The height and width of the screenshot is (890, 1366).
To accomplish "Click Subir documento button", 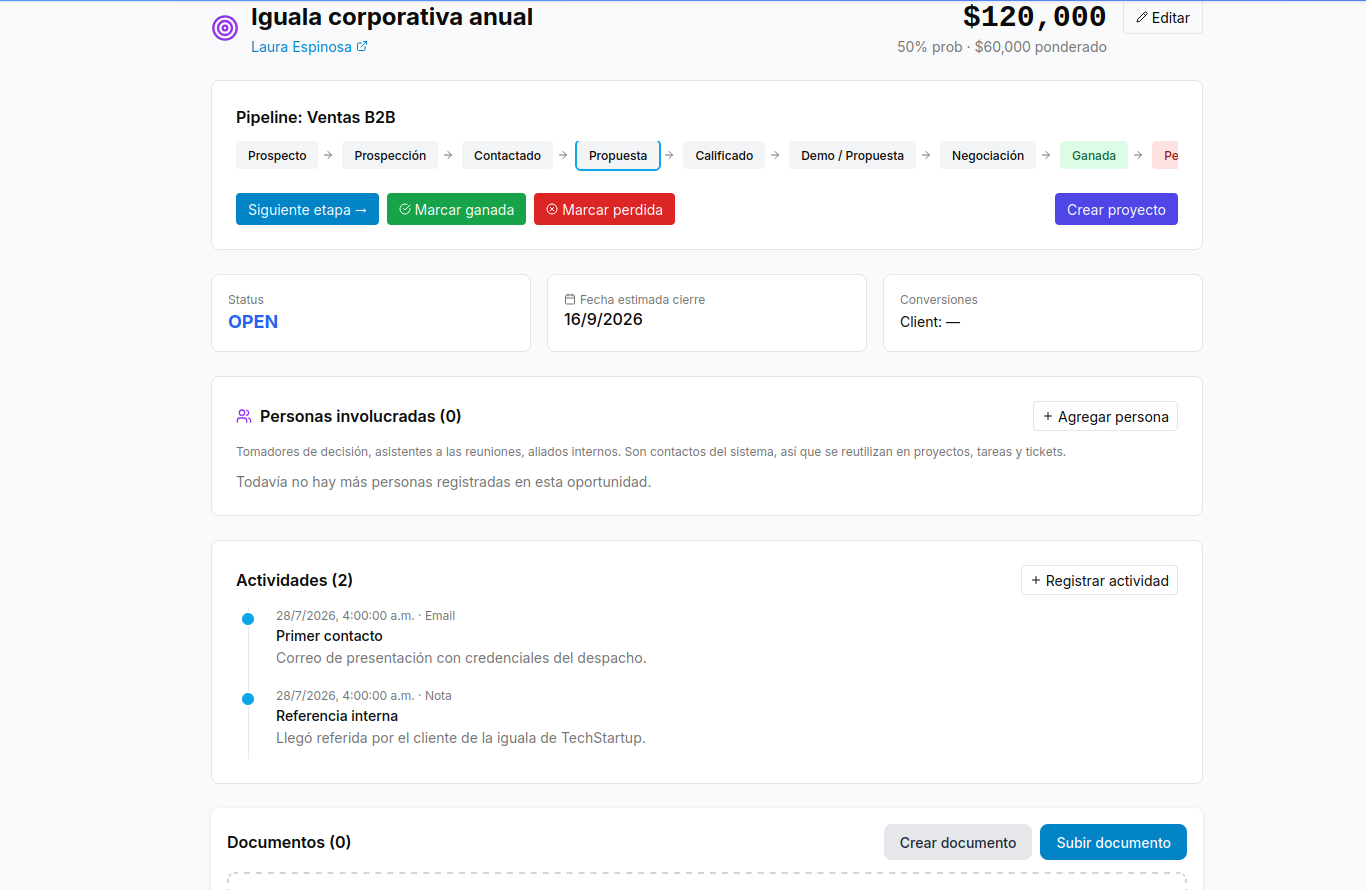I will pos(1113,842).
